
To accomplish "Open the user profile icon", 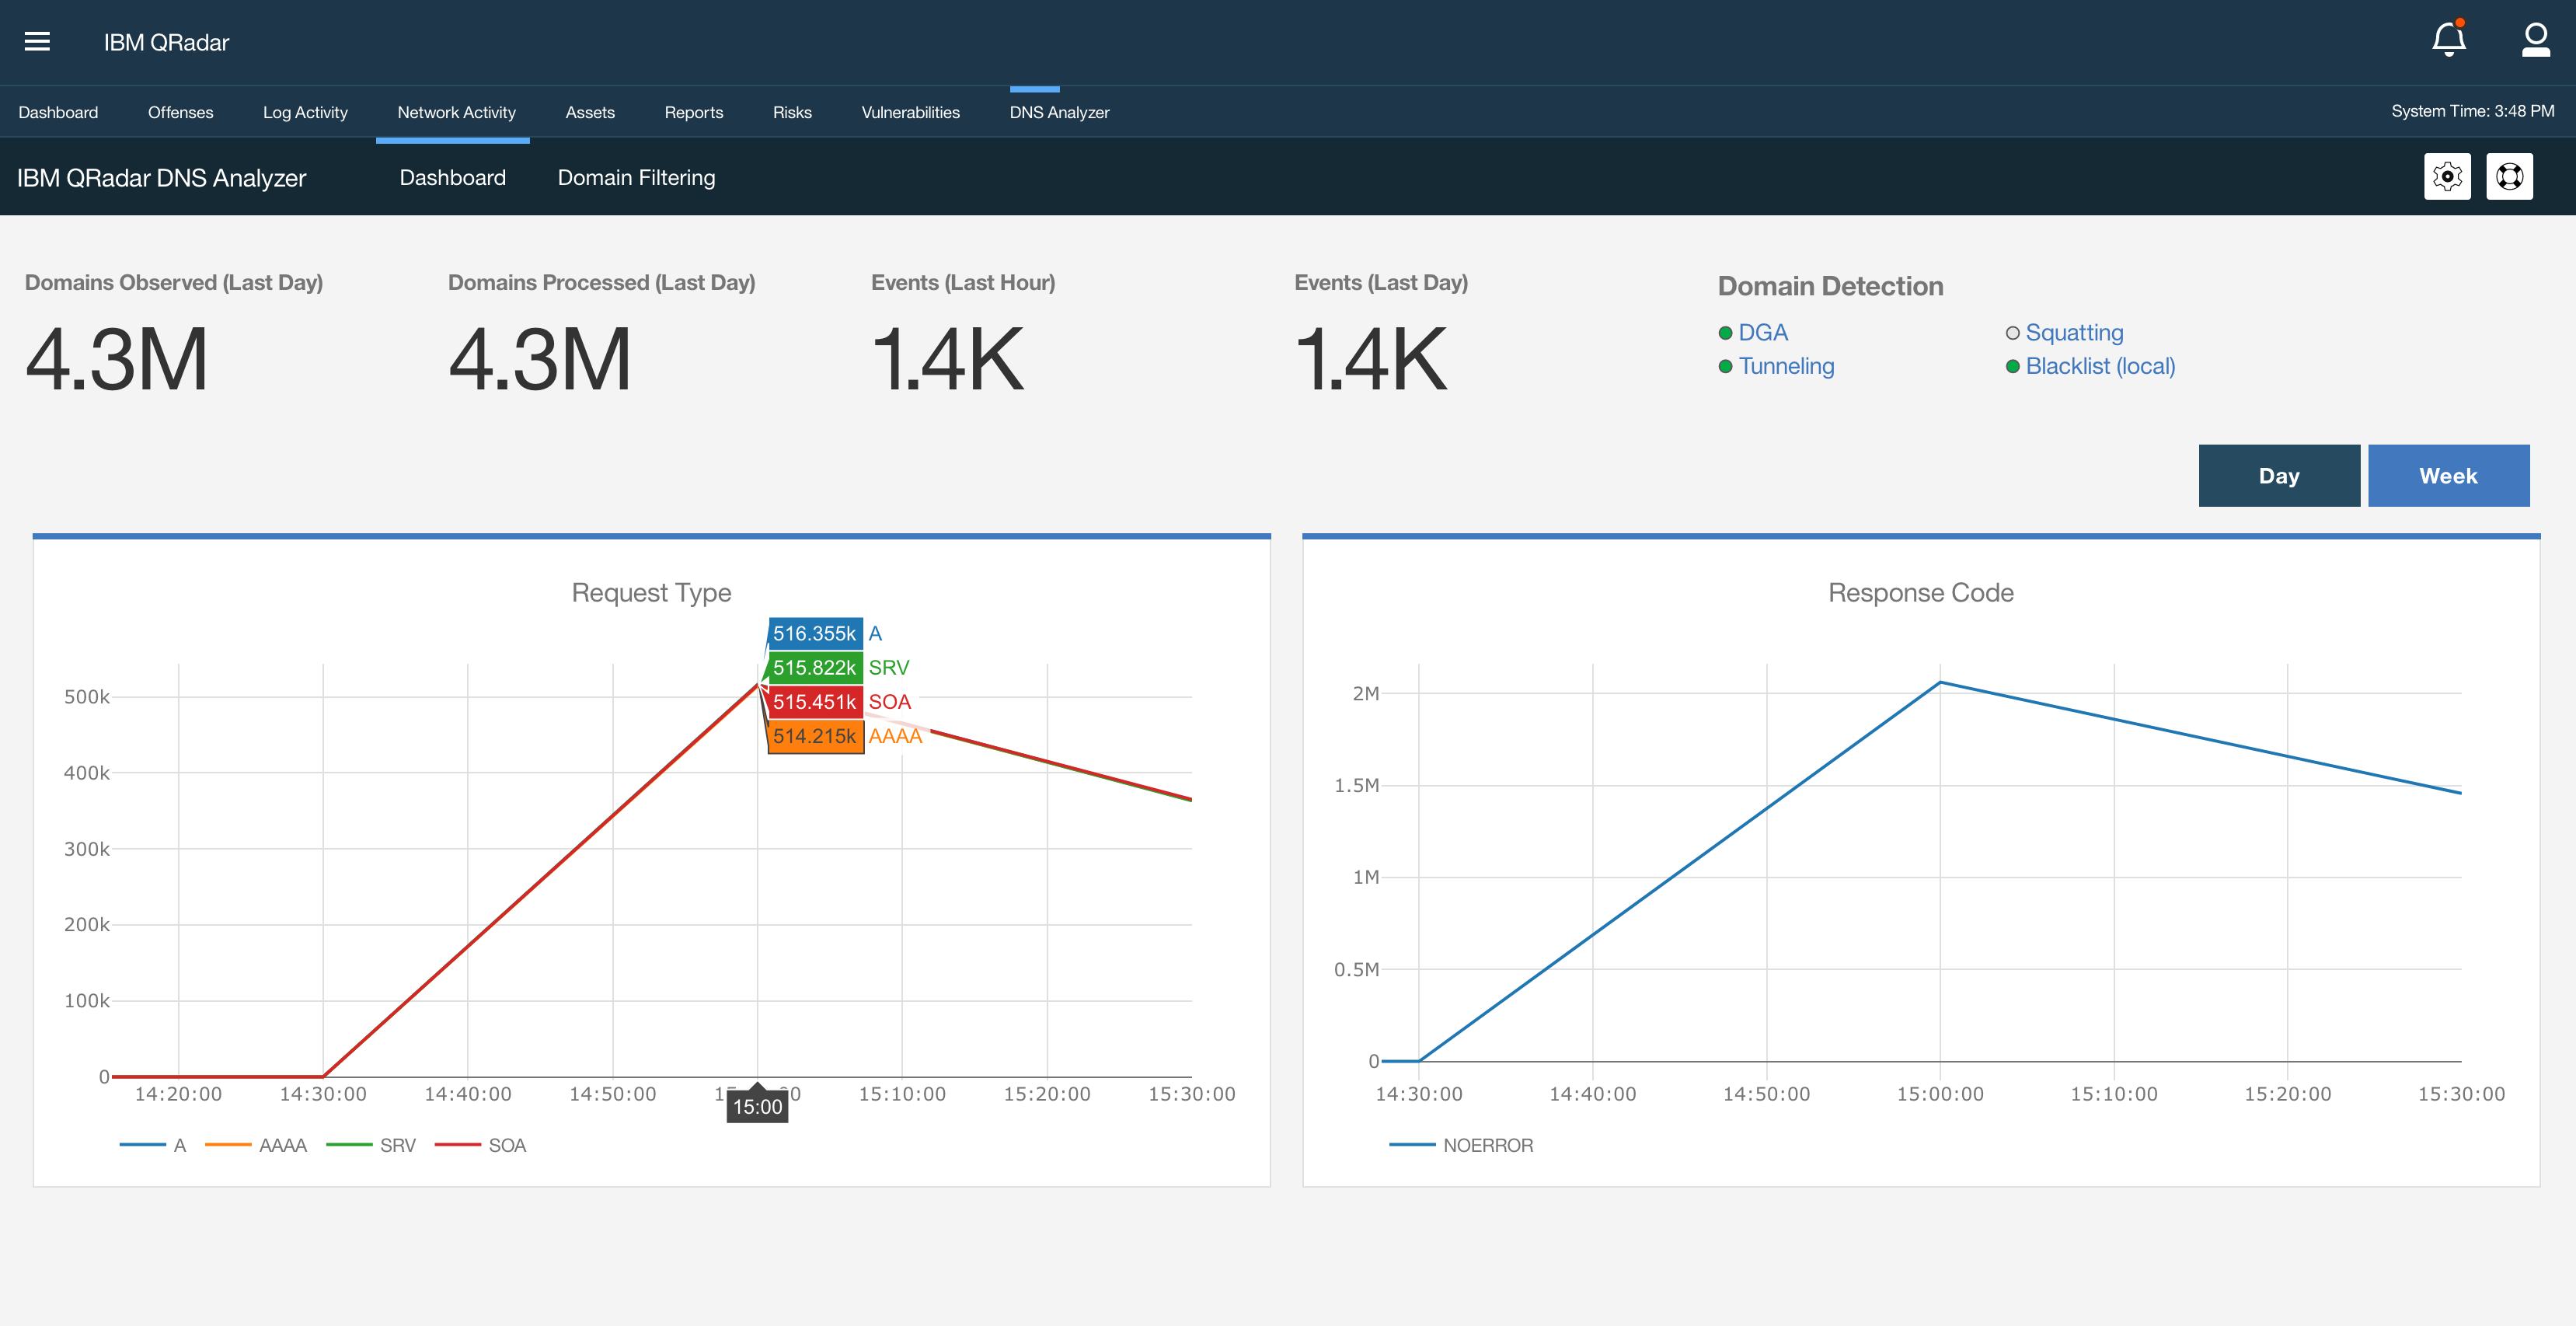I will coord(2535,40).
